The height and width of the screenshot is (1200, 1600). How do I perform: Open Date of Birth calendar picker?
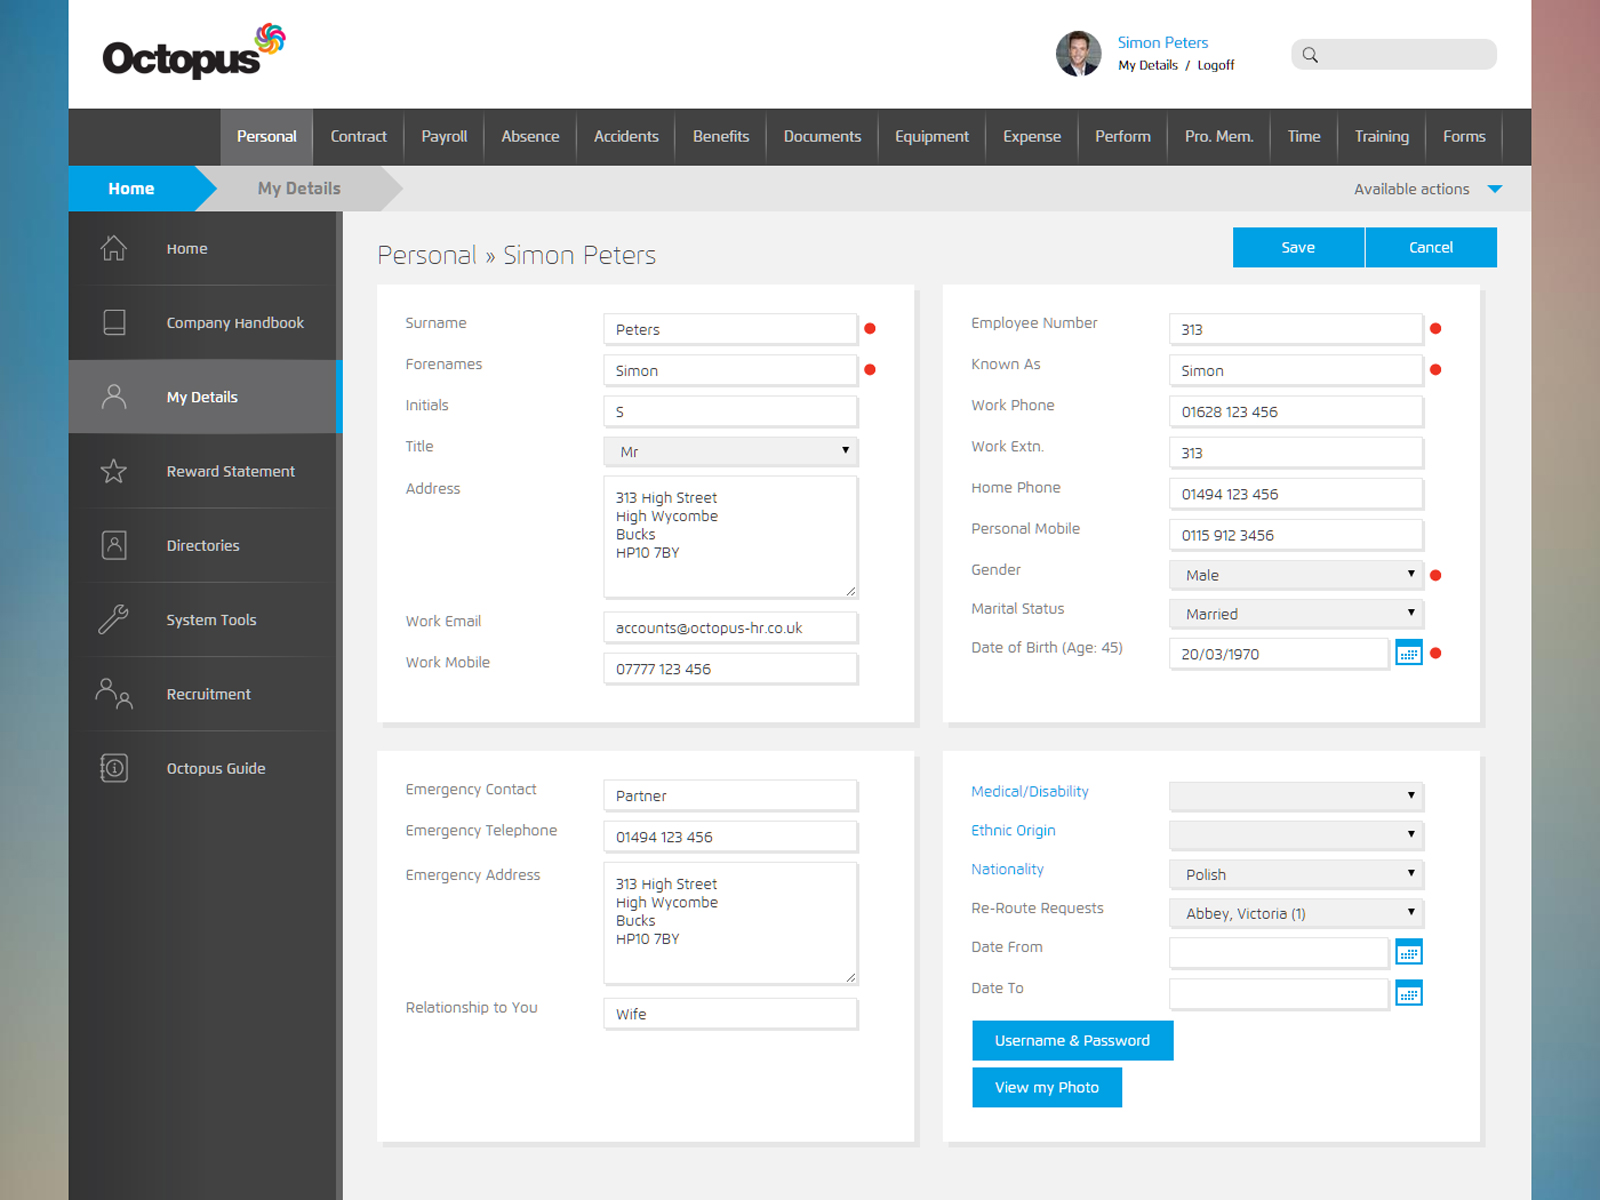pos(1409,653)
